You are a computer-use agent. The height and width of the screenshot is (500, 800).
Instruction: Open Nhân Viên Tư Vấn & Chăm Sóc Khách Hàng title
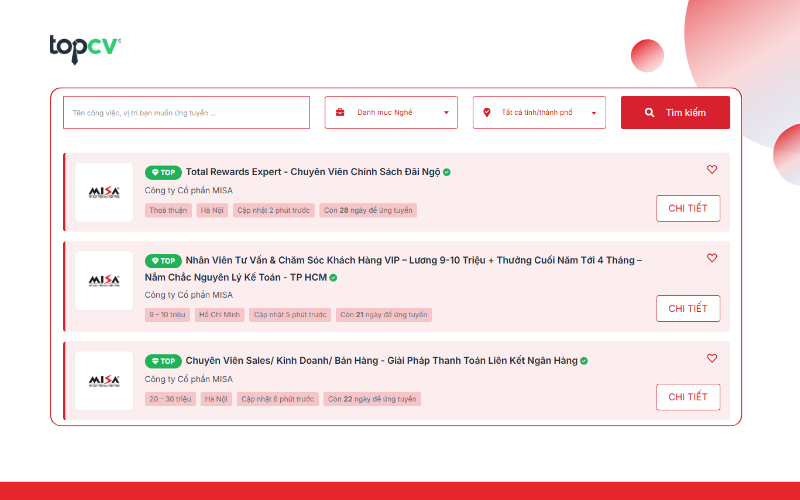(393, 268)
